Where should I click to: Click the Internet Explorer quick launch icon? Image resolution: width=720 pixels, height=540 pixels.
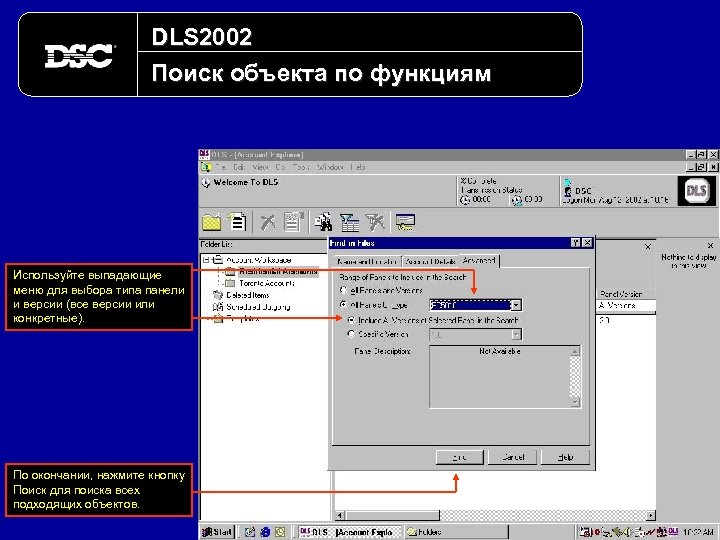tap(265, 532)
